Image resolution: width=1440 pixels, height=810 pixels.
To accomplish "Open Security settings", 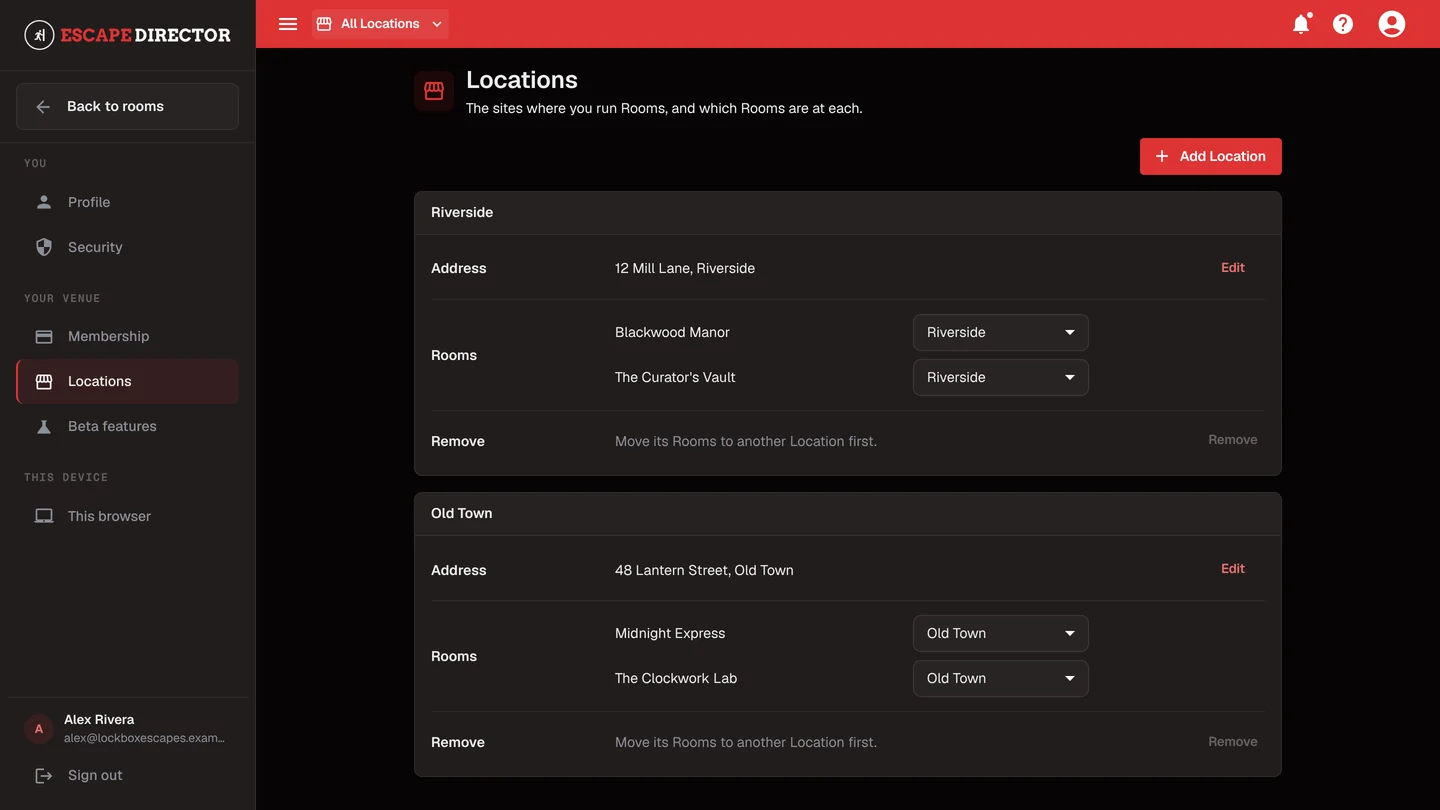I will click(127, 247).
